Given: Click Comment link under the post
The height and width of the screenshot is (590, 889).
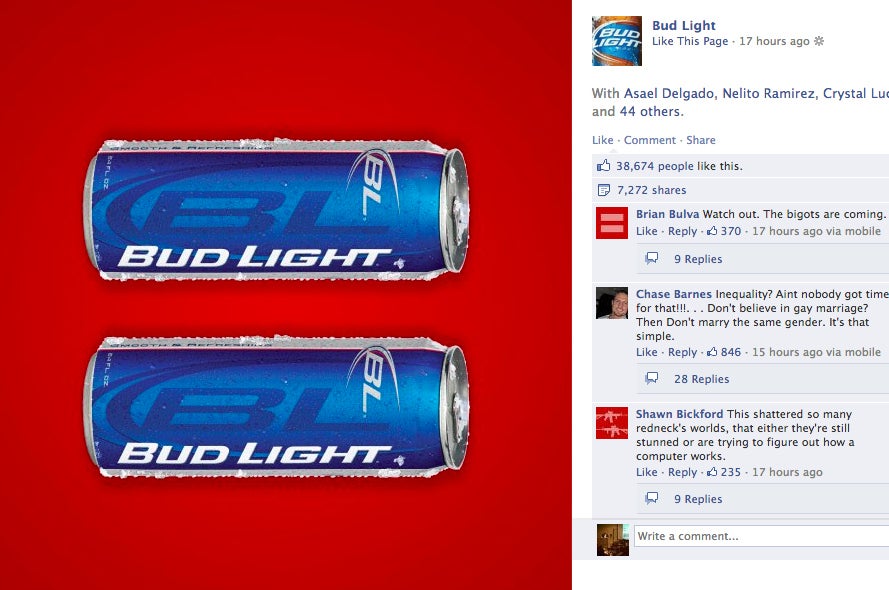Looking at the screenshot, I should click(x=650, y=140).
